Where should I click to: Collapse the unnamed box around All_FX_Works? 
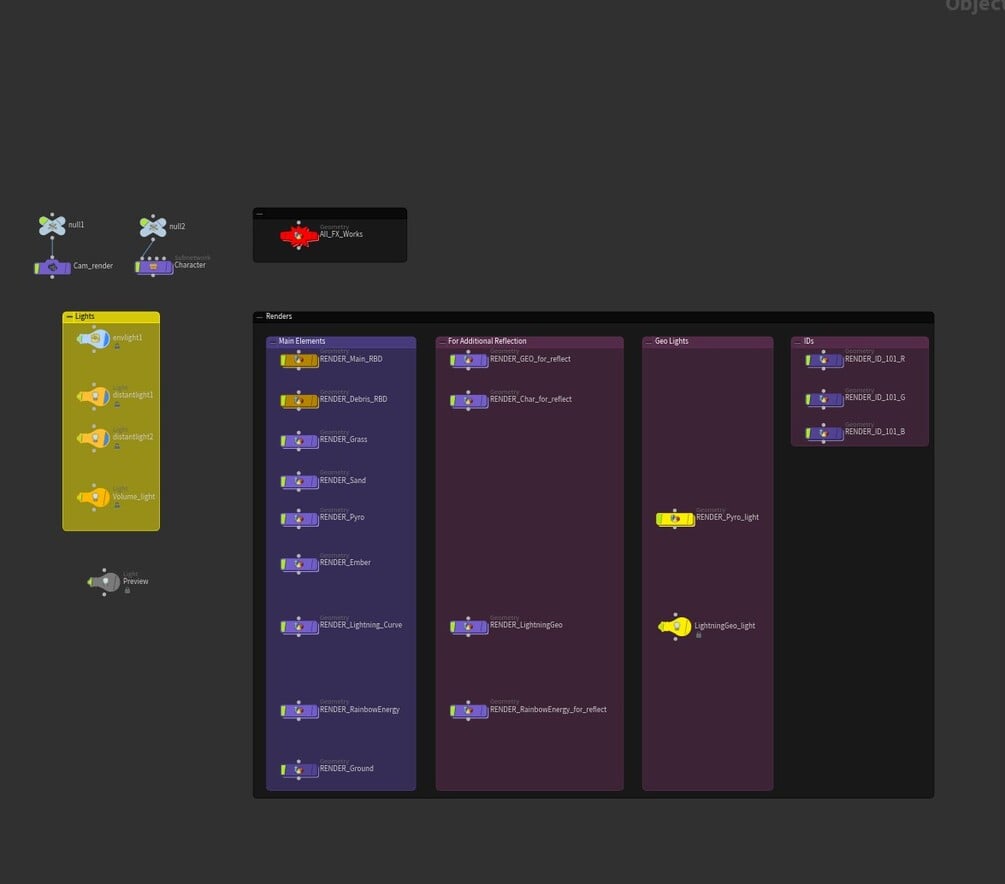click(260, 214)
